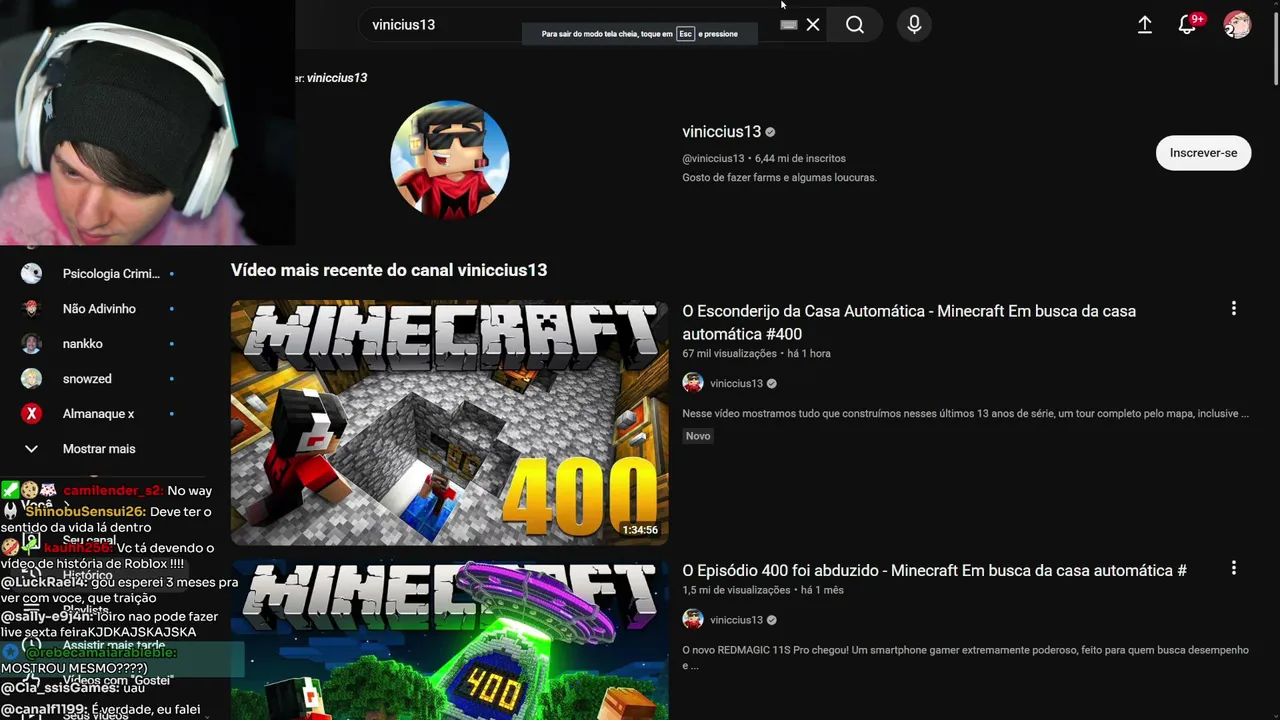Click the nankko channel avatar
1280x720 pixels.
coord(31,343)
